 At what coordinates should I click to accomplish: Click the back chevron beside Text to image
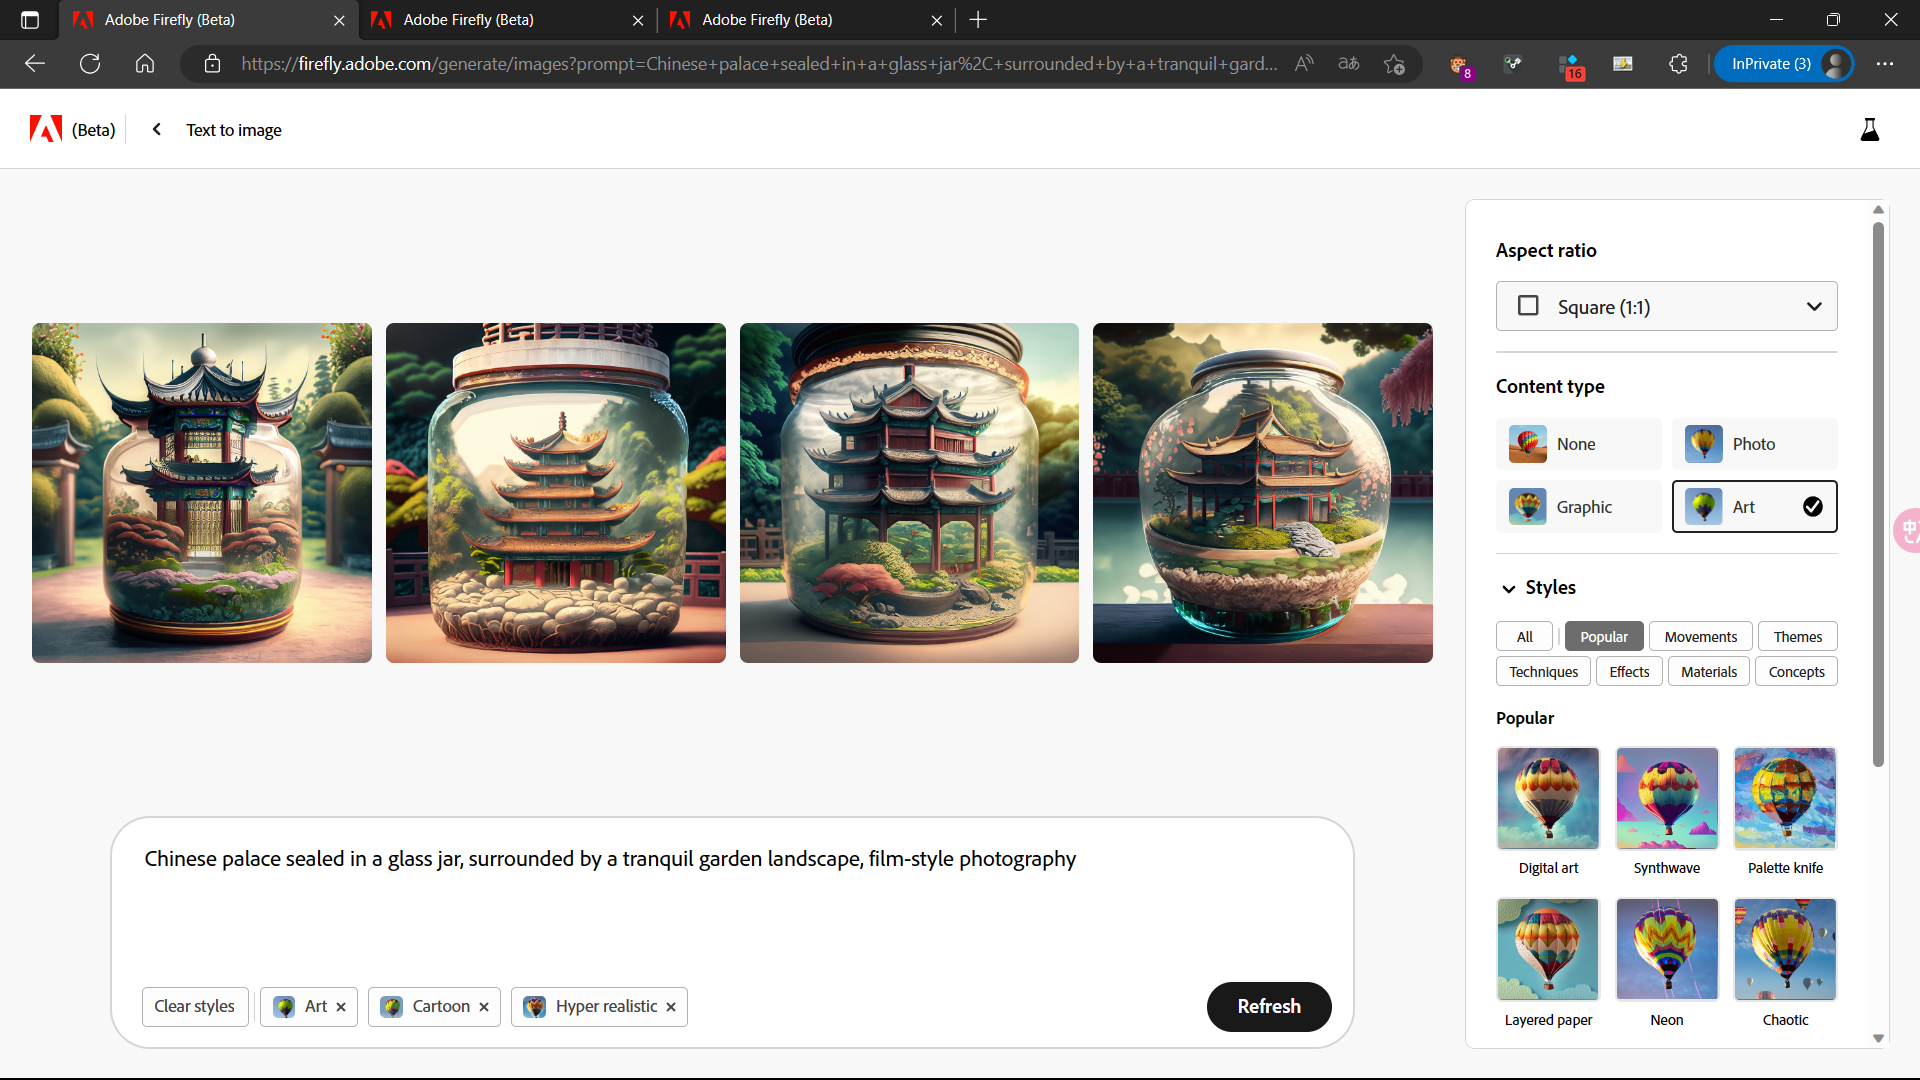pos(157,129)
